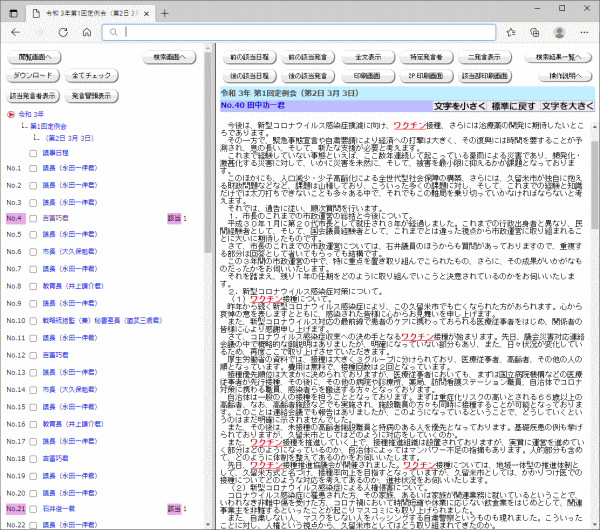
Task: Open No.2 議長（永田一伴君） link
Action: pos(70,185)
